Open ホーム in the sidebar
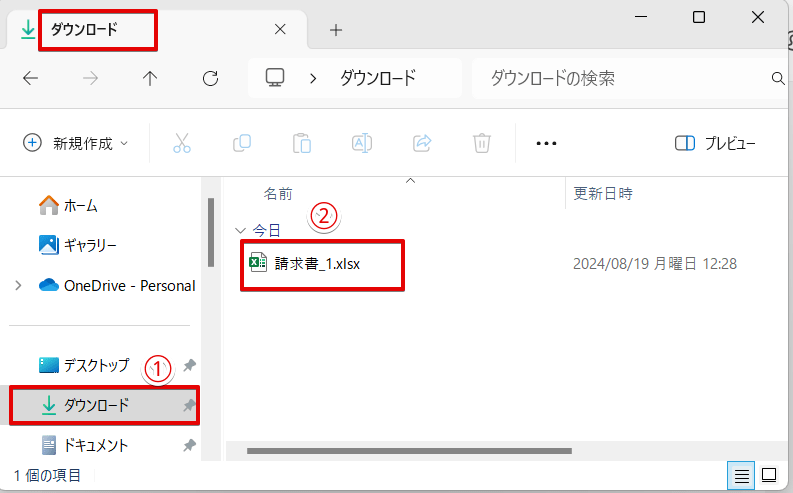Viewport: 793px width, 493px height. pos(68,205)
